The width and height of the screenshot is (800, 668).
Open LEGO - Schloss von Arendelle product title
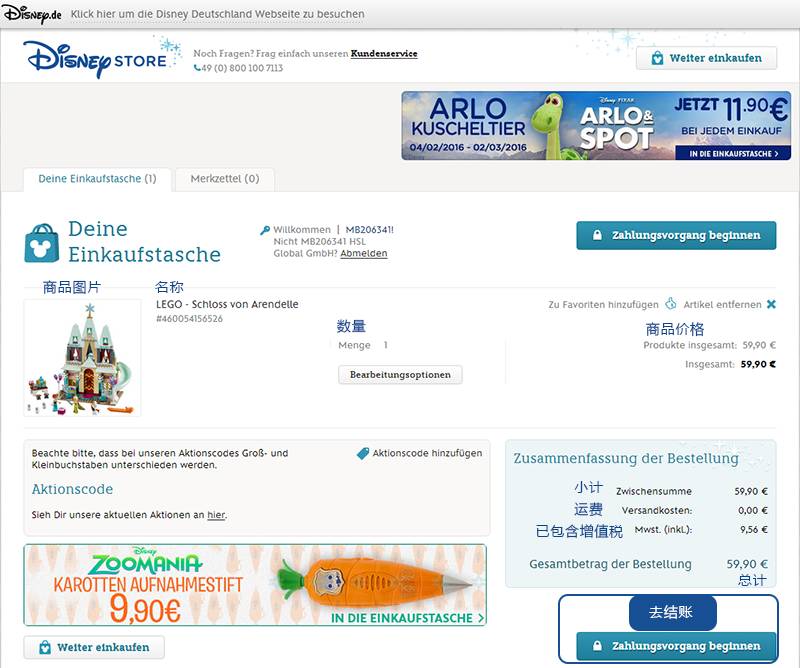click(227, 304)
